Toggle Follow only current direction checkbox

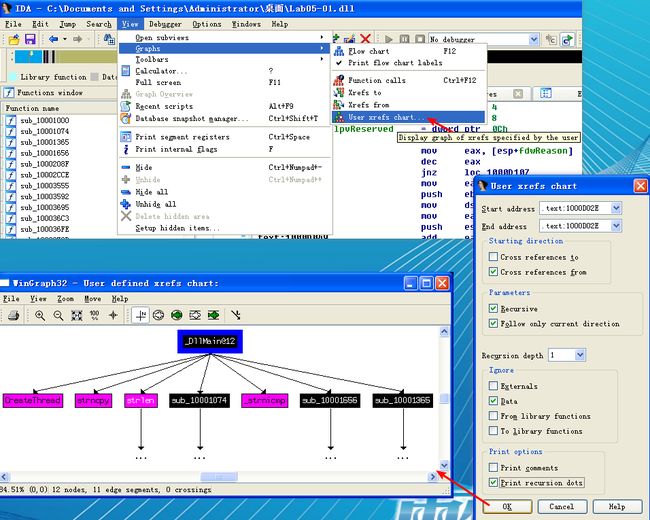point(493,323)
